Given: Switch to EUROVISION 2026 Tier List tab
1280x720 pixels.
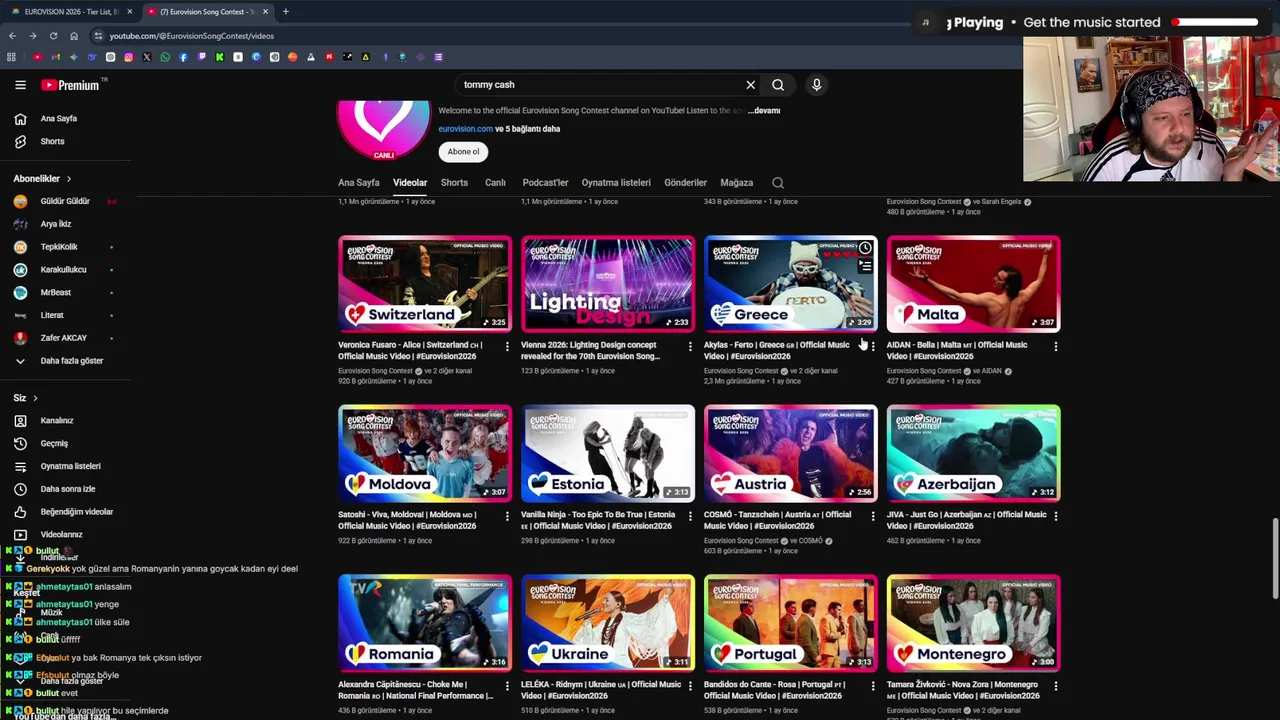Looking at the screenshot, I should click(70, 12).
